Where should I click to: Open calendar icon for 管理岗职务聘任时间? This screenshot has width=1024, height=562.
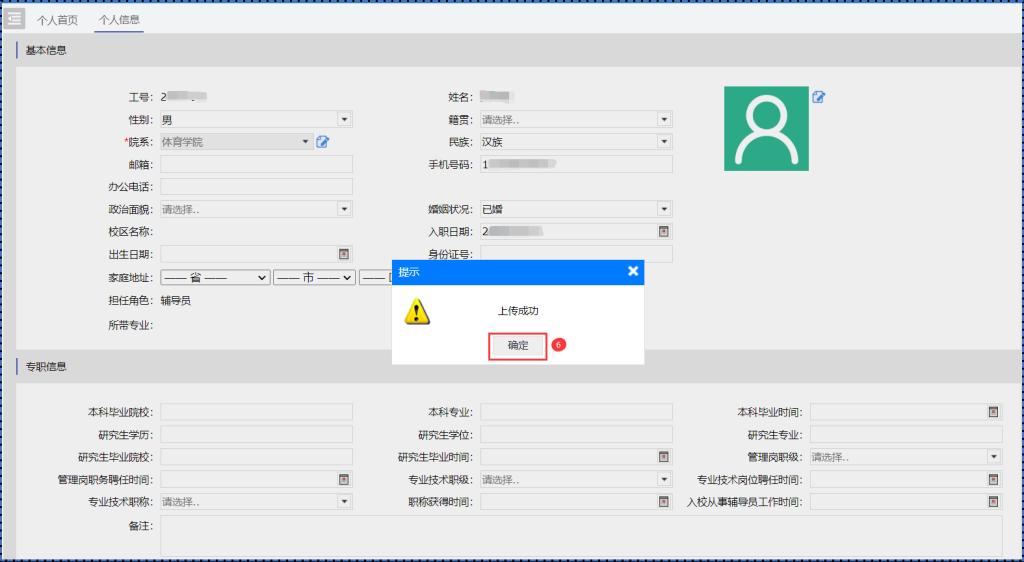click(344, 479)
